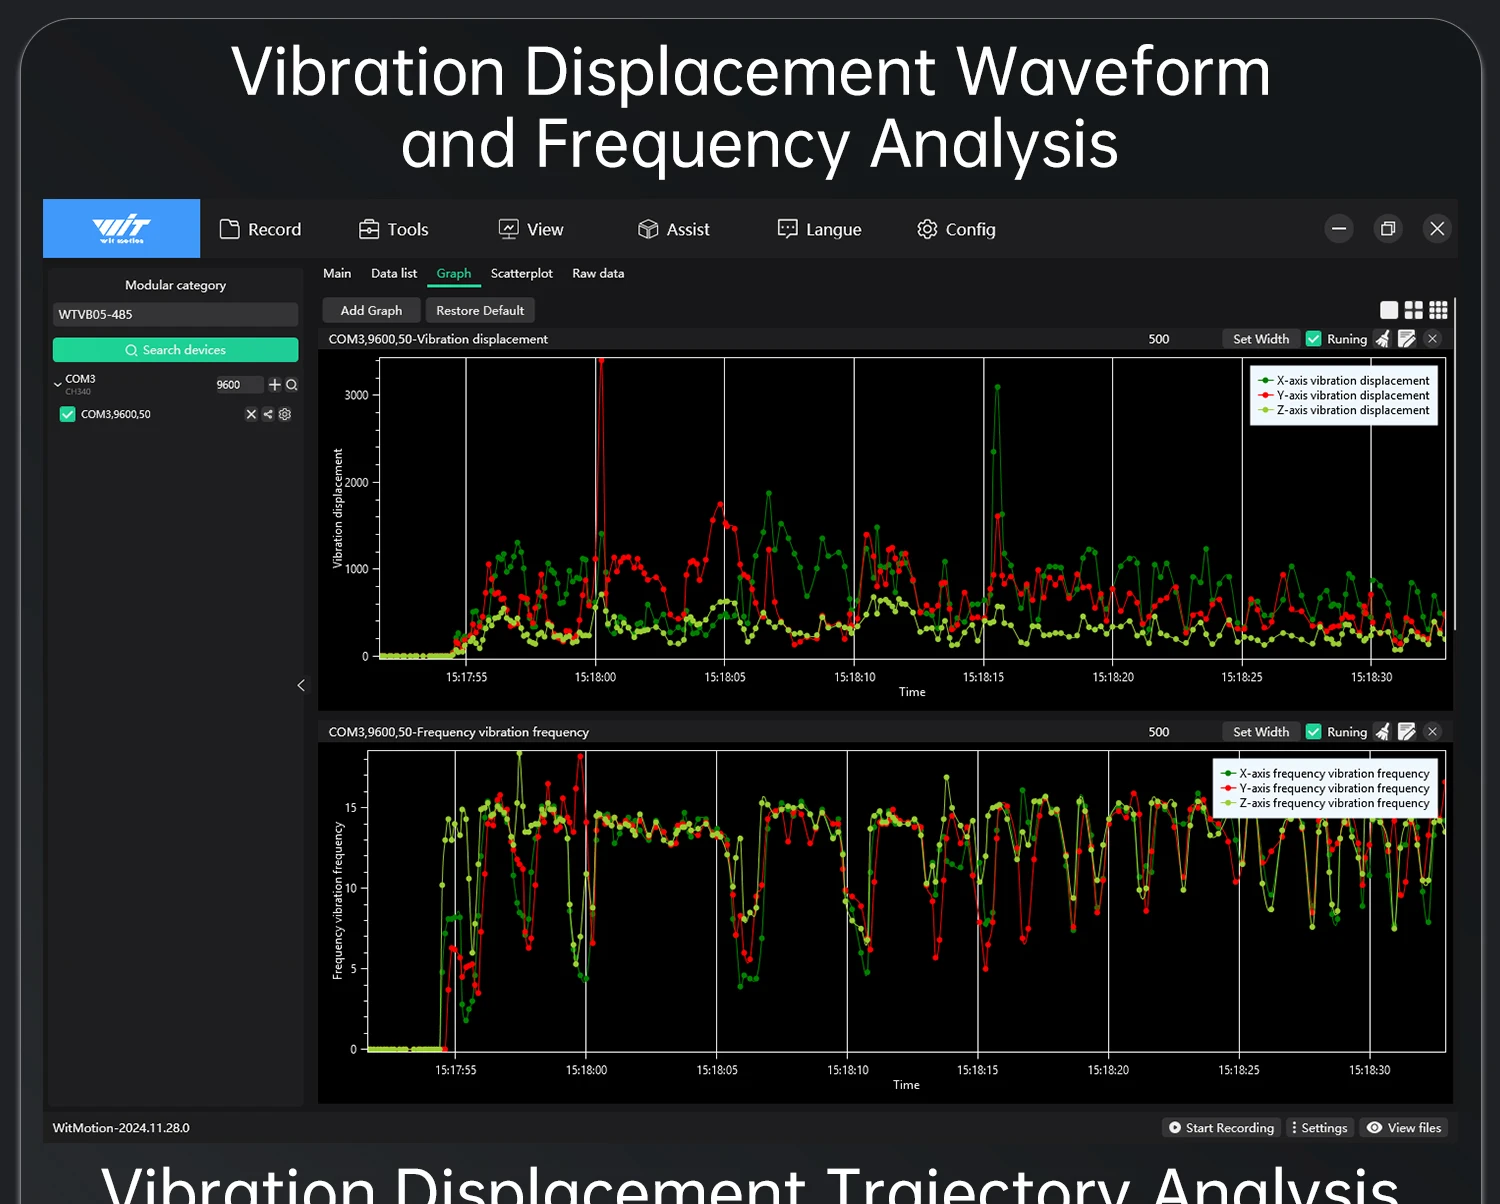Switch to the Scatterplot tab
This screenshot has height=1204, width=1500.
(521, 273)
